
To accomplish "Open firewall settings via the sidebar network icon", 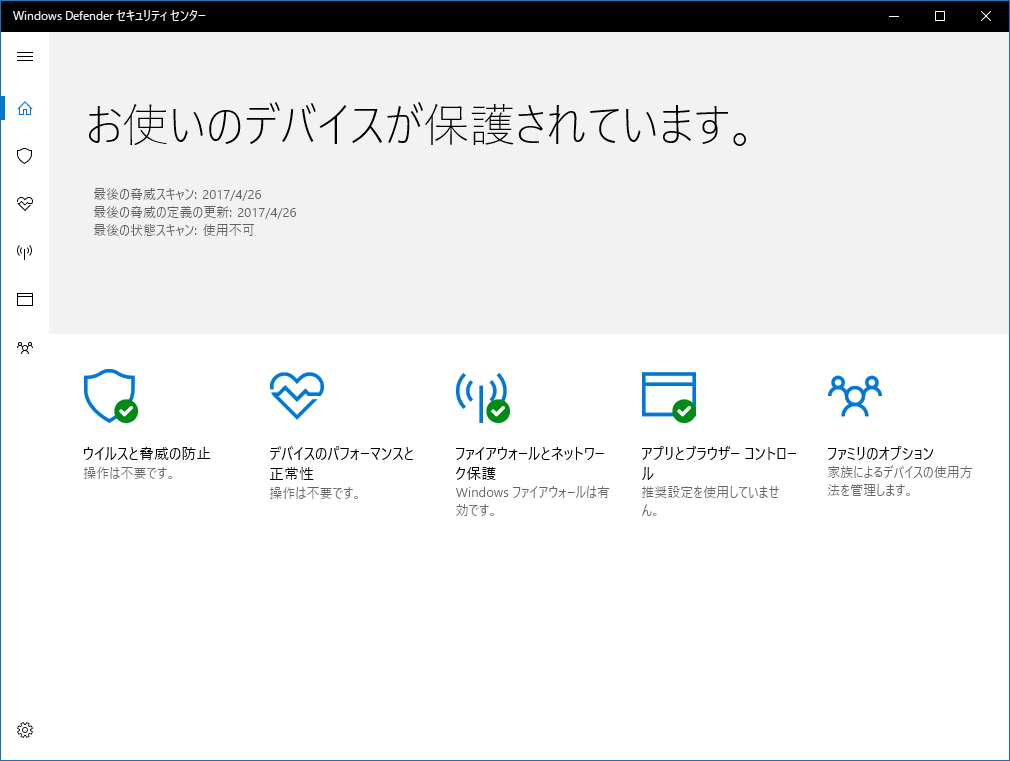I will point(25,252).
